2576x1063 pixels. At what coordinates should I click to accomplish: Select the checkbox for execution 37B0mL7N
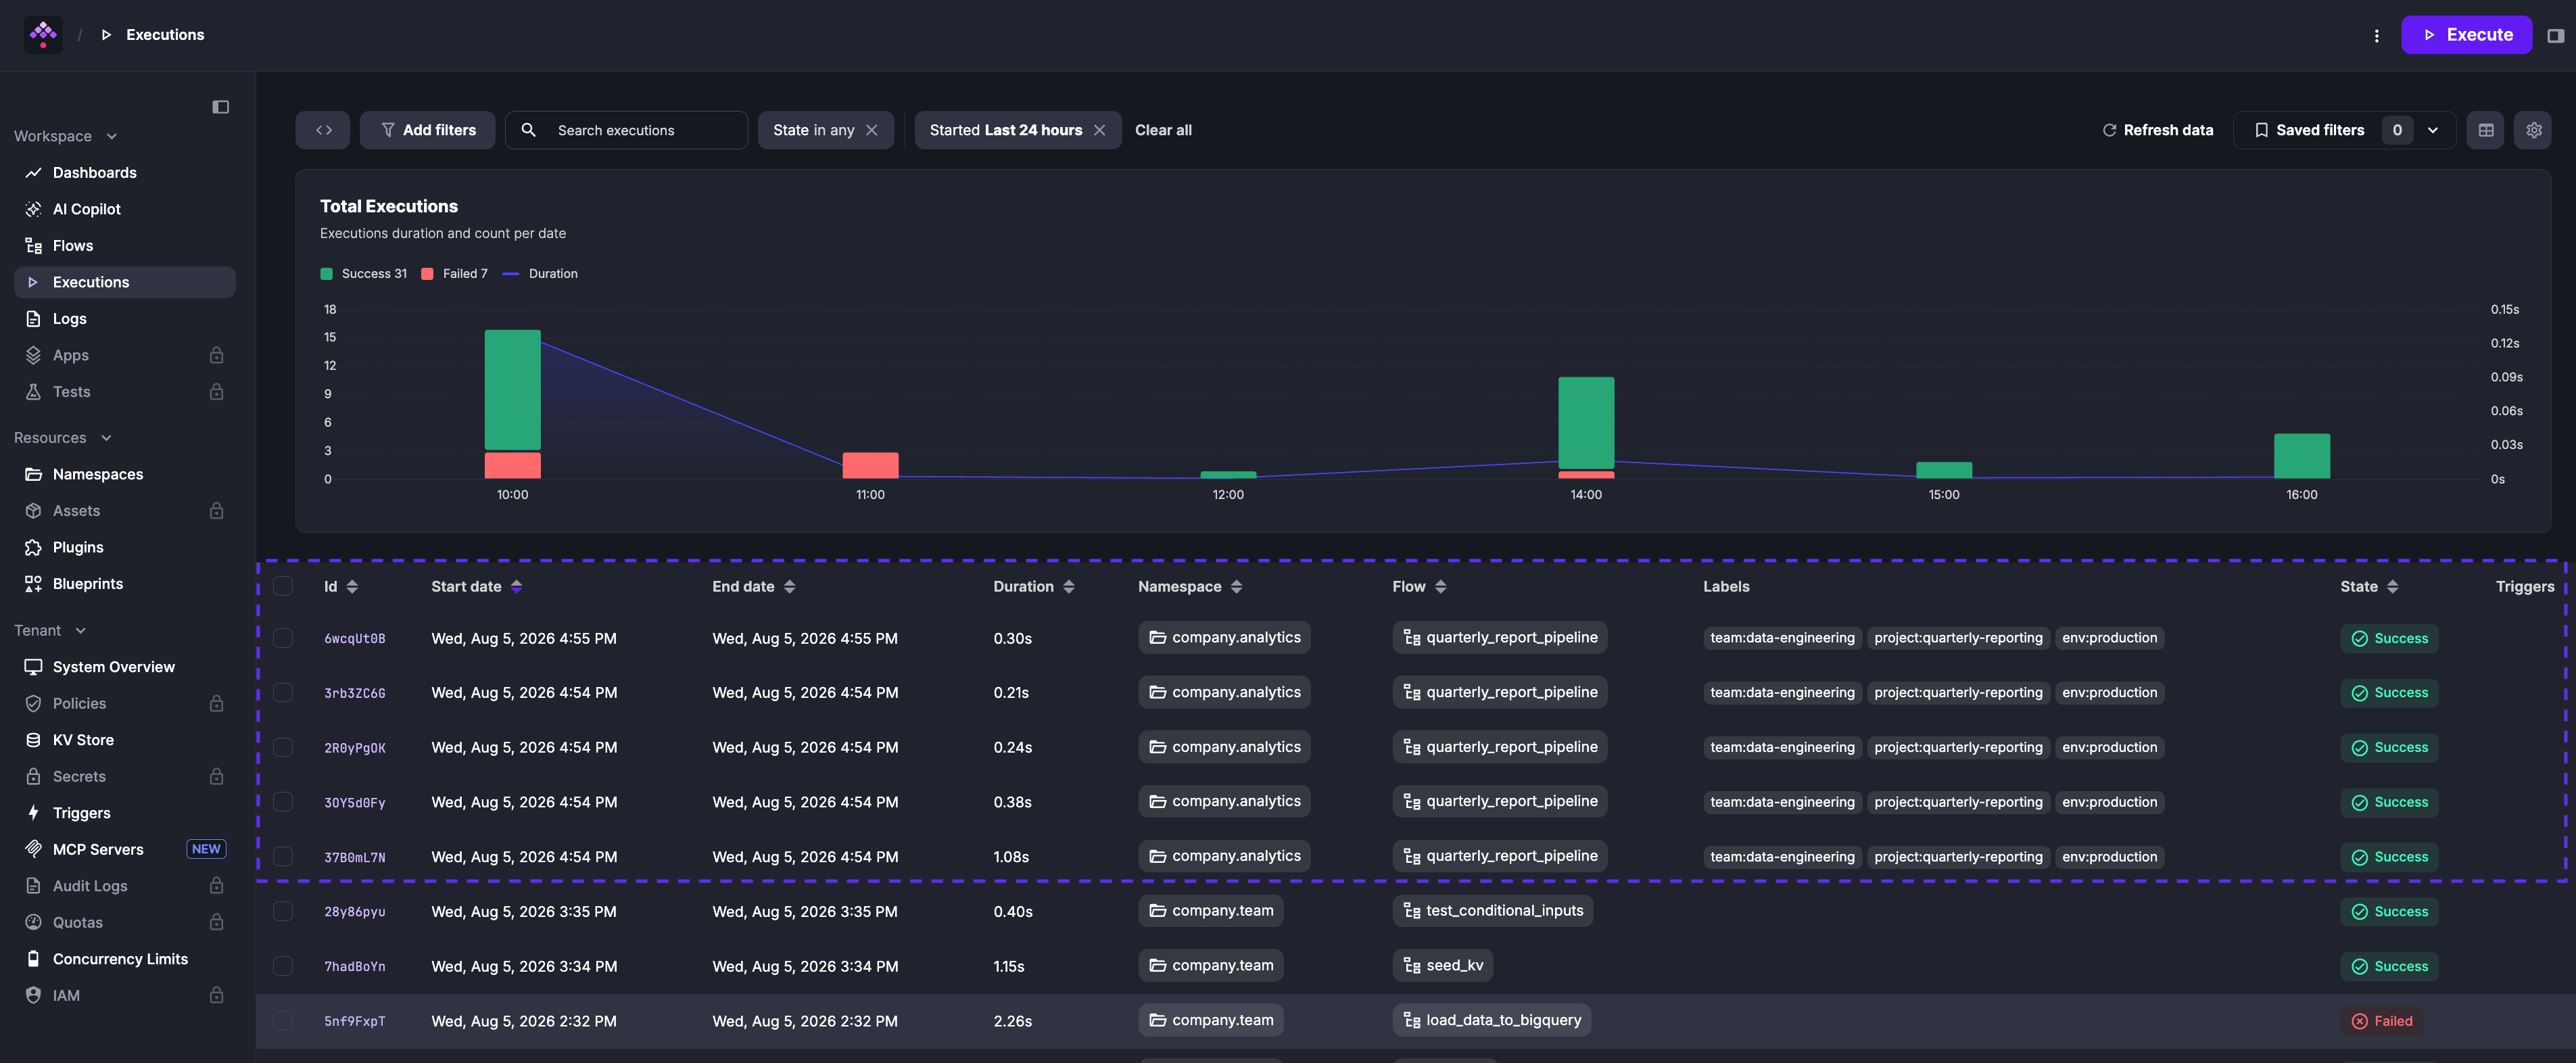(283, 857)
